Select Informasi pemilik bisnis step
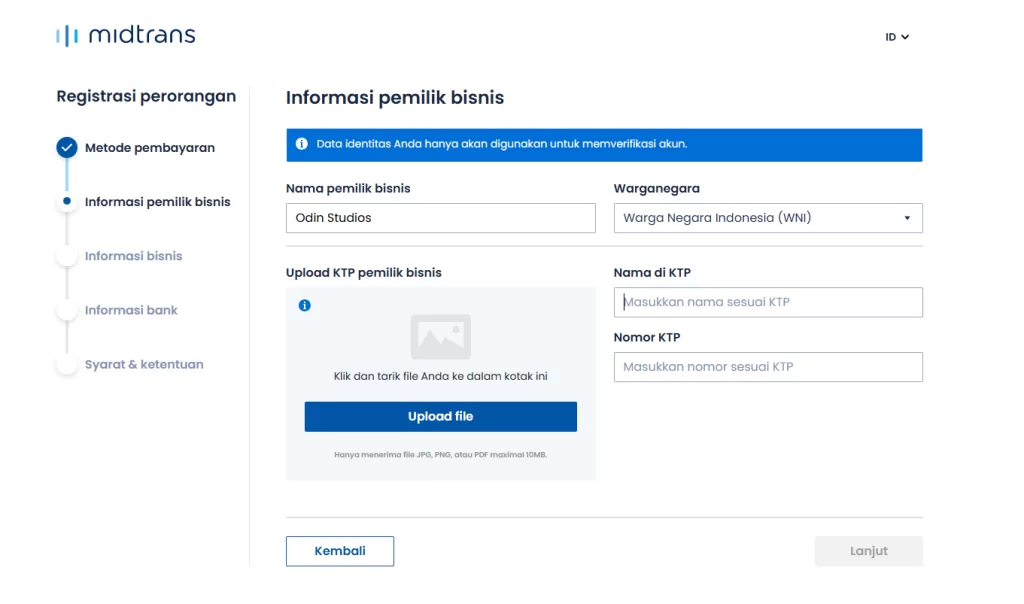 (157, 202)
